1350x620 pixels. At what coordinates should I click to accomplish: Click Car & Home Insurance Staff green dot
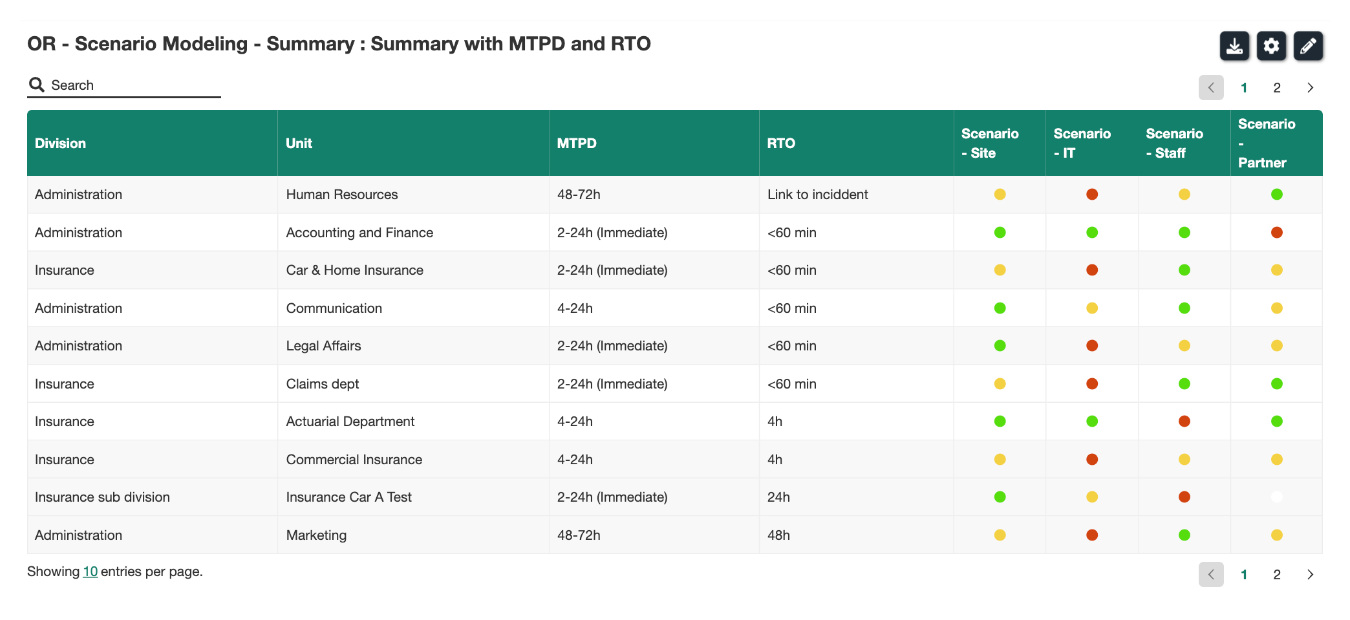(1184, 270)
